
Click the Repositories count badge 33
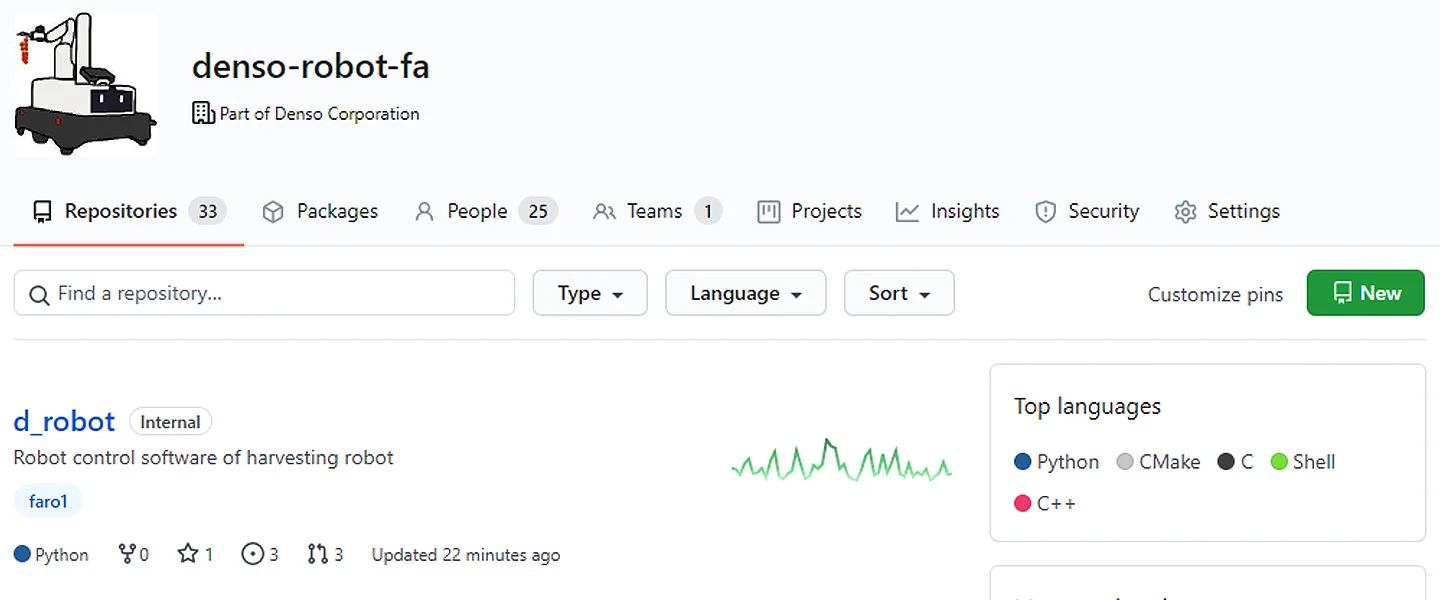pyautogui.click(x=207, y=211)
